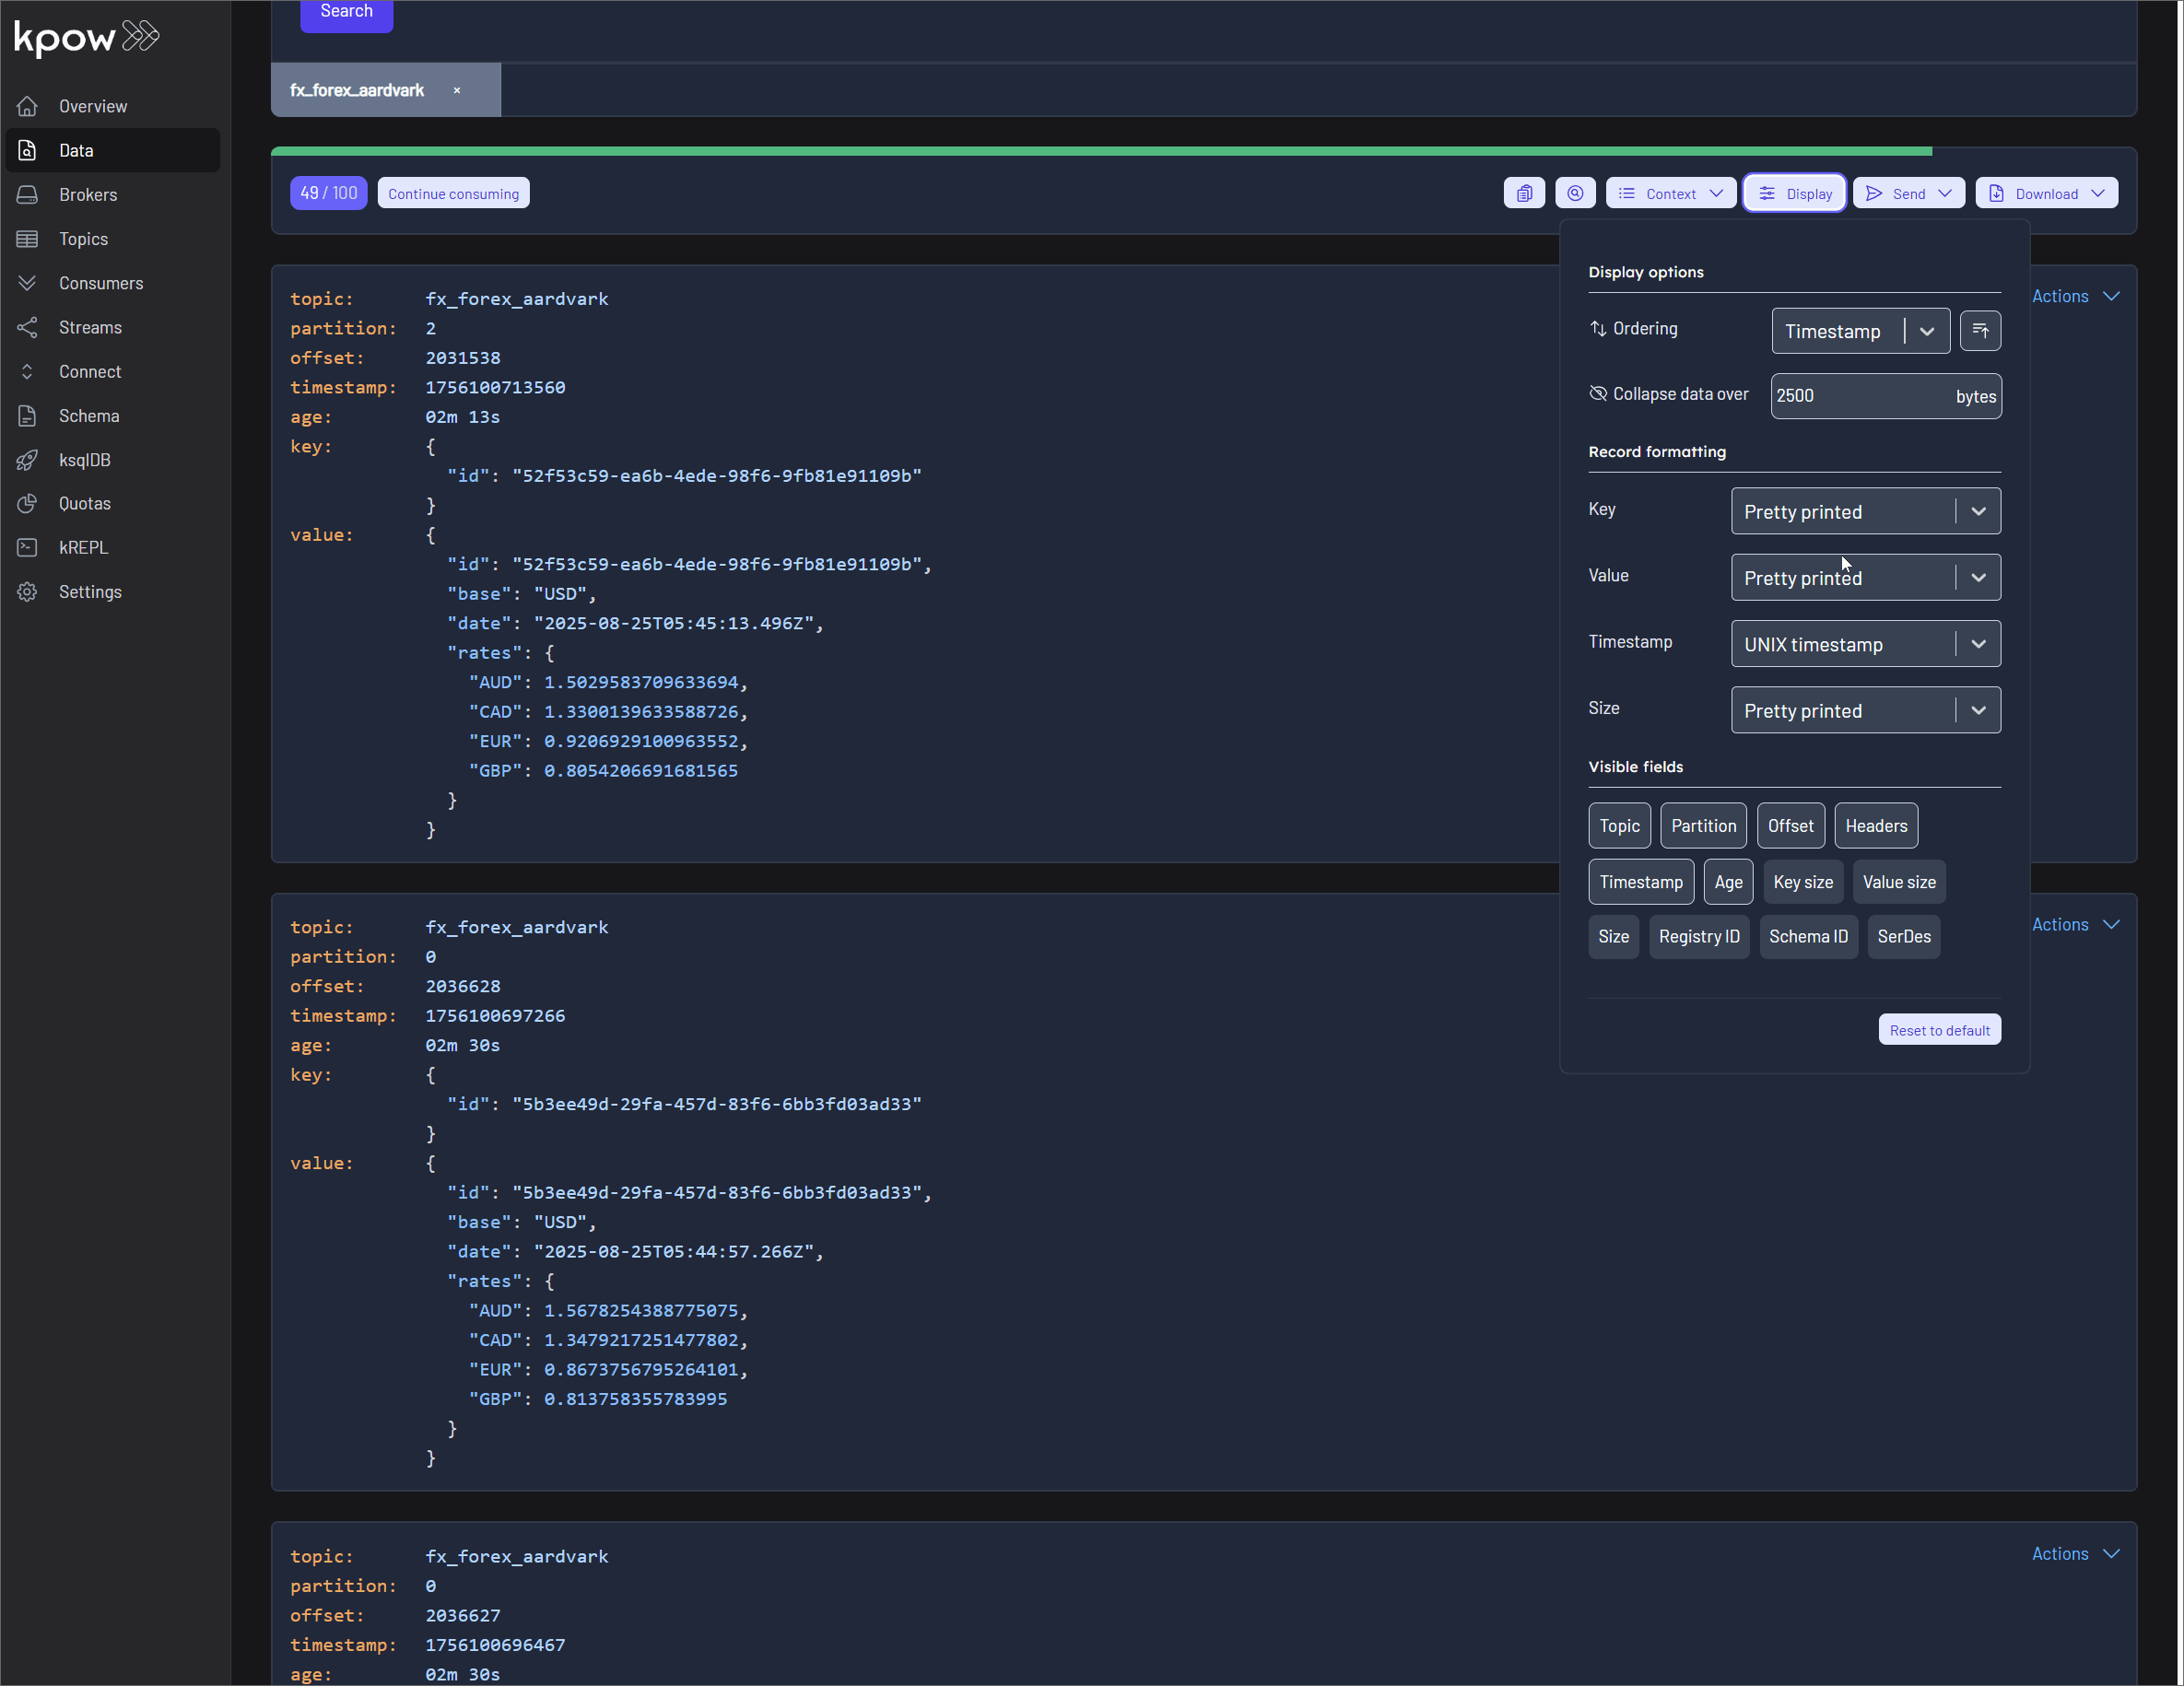The image size is (2184, 1686).
Task: Open the Schema registry section
Action: (89, 415)
